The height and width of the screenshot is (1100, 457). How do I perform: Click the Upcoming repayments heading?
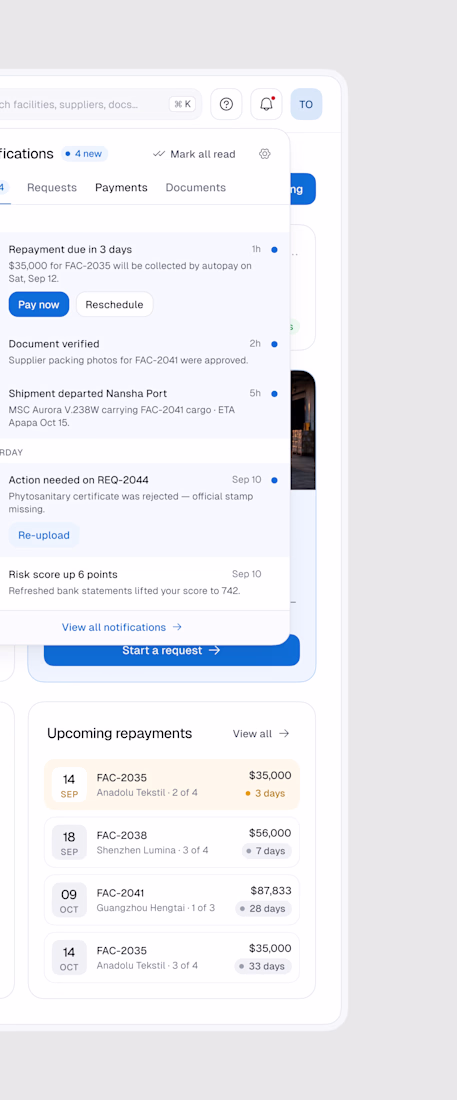(119, 733)
